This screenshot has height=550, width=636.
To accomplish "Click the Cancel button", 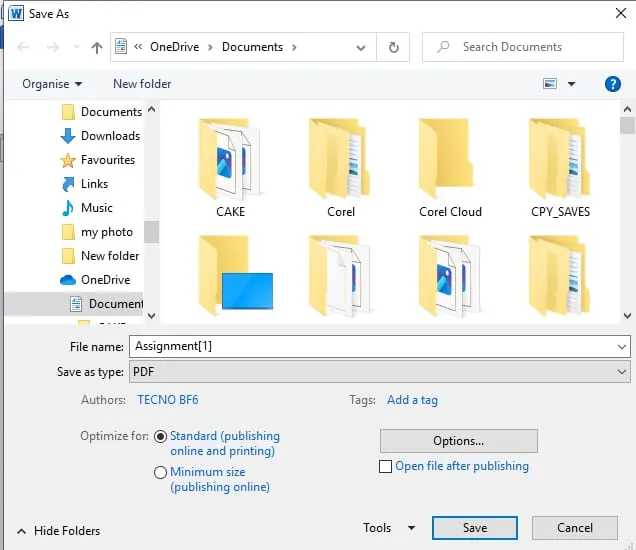I will coord(575,528).
